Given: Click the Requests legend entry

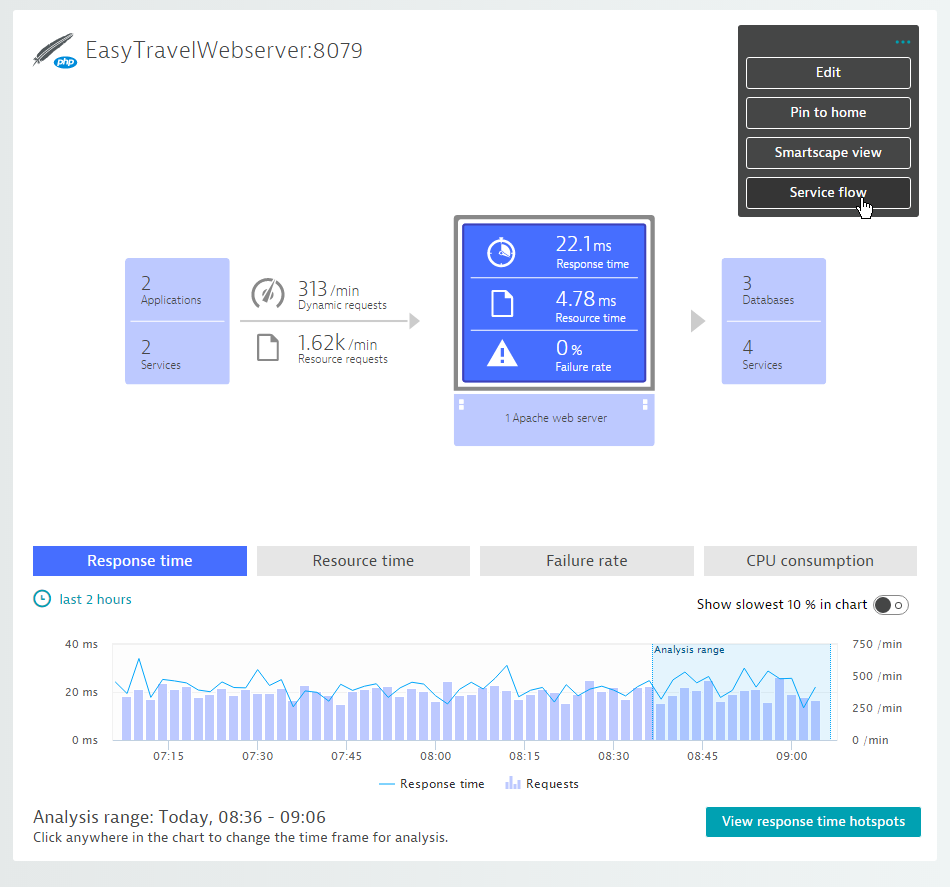Looking at the screenshot, I should [x=542, y=784].
